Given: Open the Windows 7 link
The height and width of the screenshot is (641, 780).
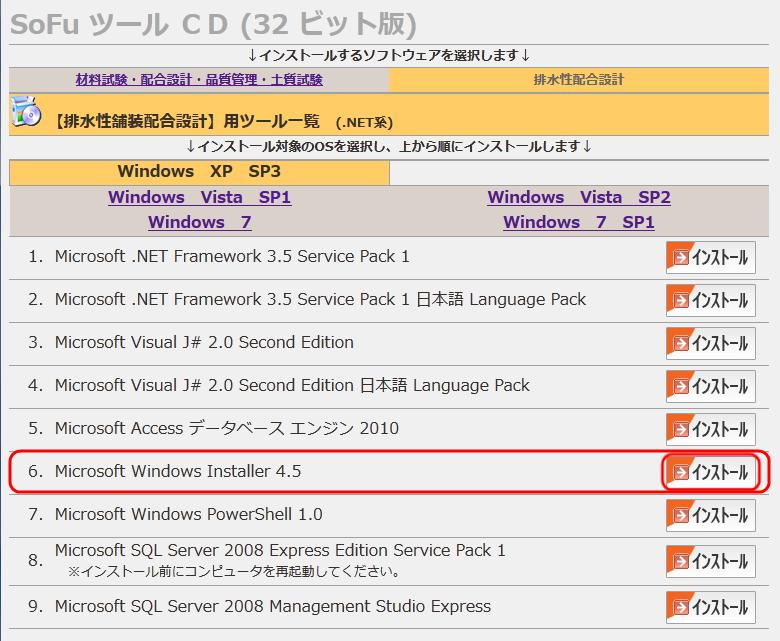Looking at the screenshot, I should click(x=199, y=222).
